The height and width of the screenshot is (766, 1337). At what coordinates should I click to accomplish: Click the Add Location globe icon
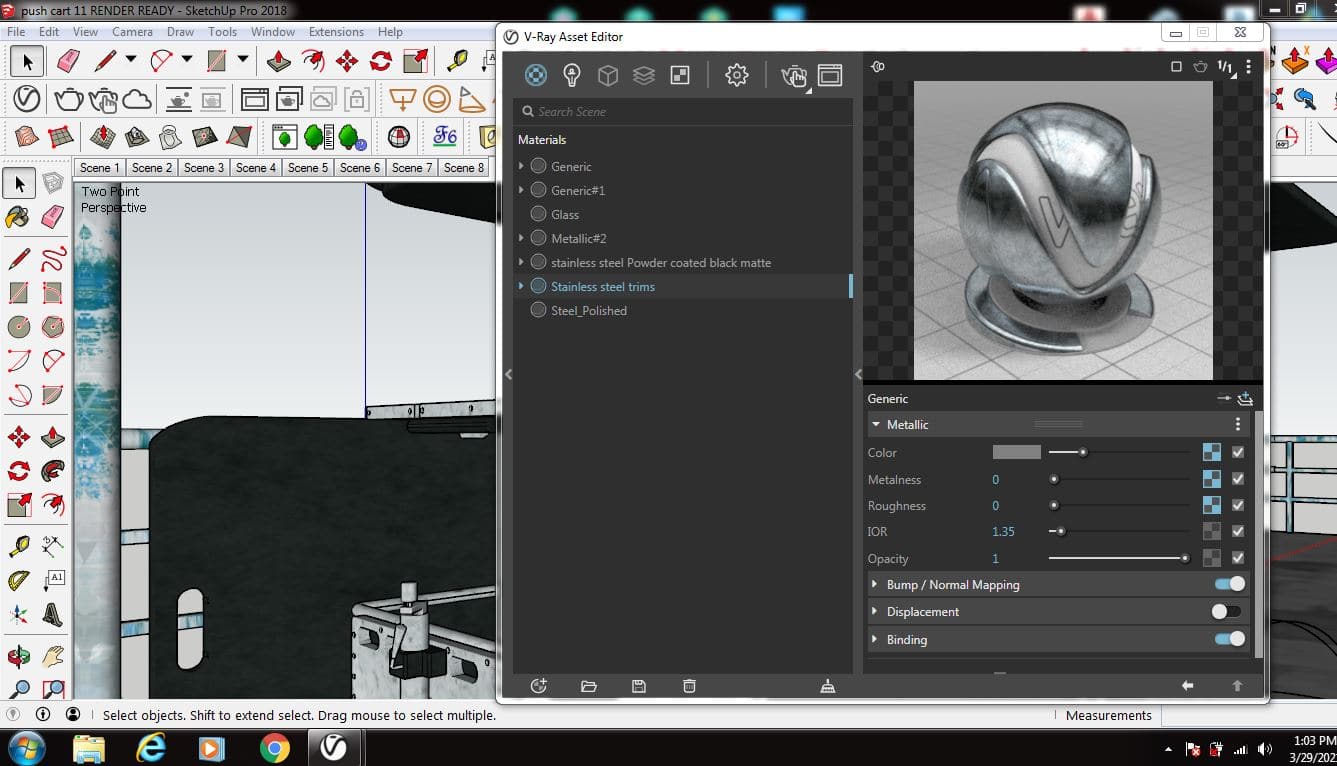(x=399, y=136)
